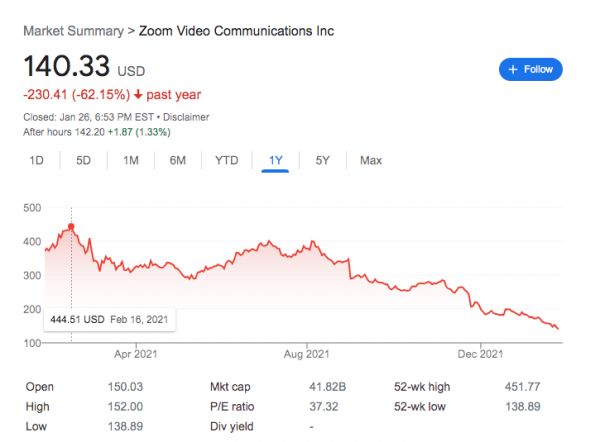Select the 5D time range tab
The height and width of the screenshot is (442, 600).
(x=84, y=160)
